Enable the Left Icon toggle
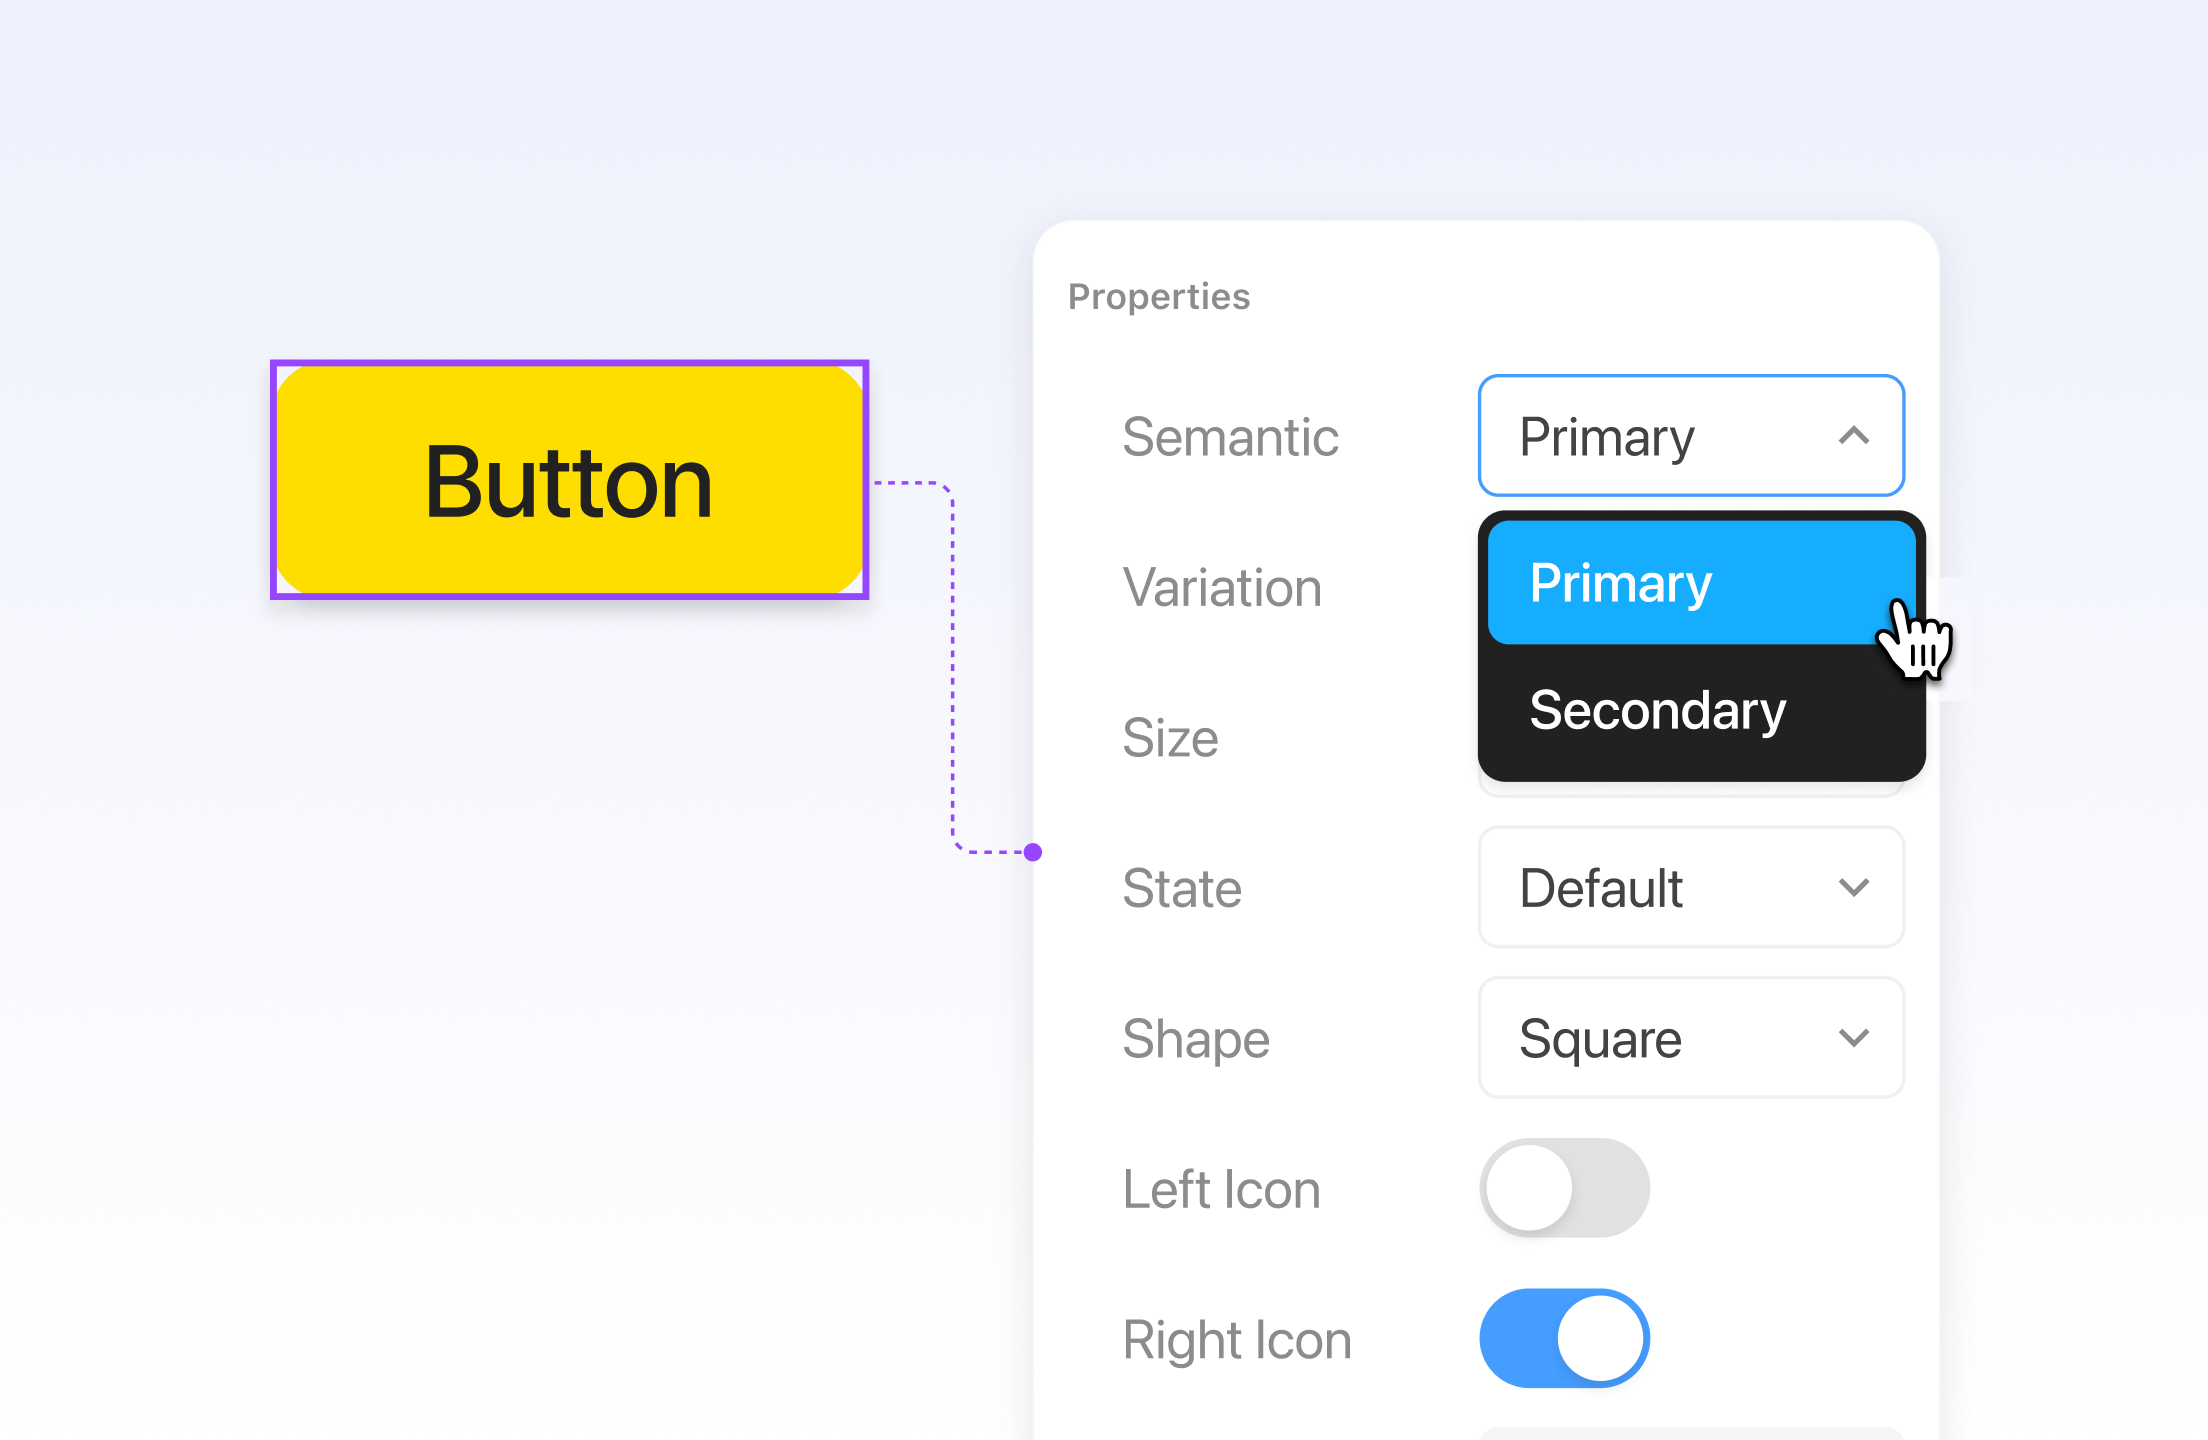The height and width of the screenshot is (1440, 2208). tap(1564, 1188)
